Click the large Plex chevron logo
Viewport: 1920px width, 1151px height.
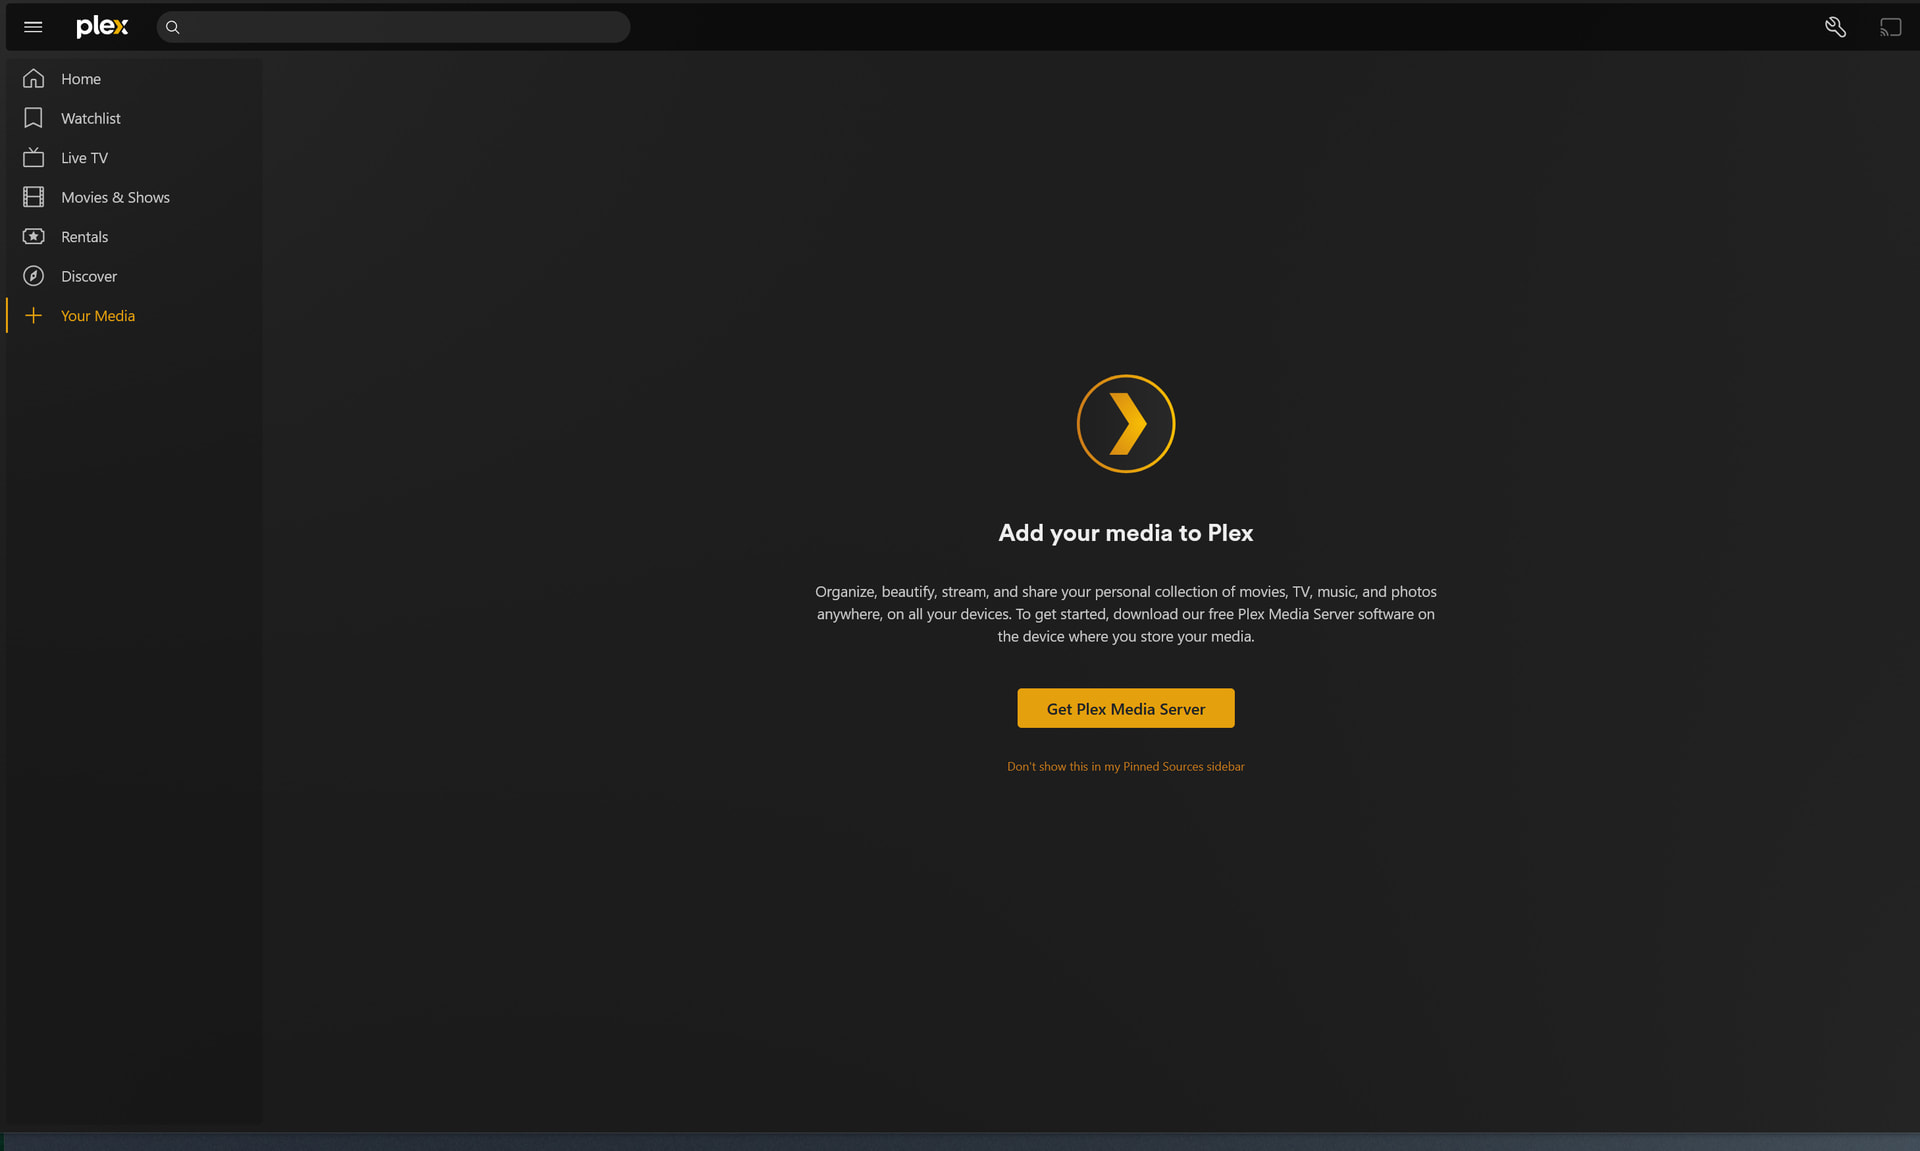click(1125, 424)
